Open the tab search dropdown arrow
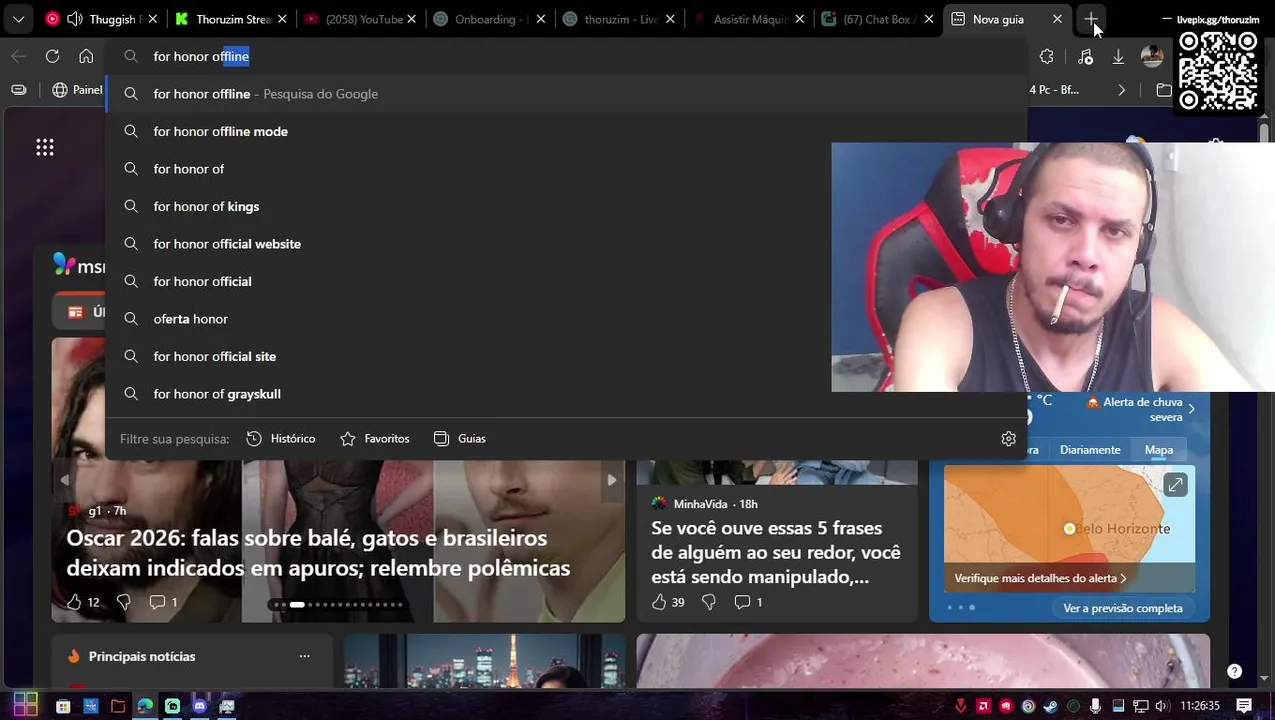 click(x=18, y=19)
